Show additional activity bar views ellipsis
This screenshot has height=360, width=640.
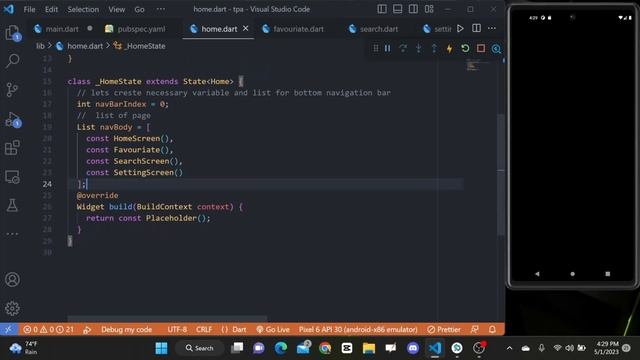(12, 234)
